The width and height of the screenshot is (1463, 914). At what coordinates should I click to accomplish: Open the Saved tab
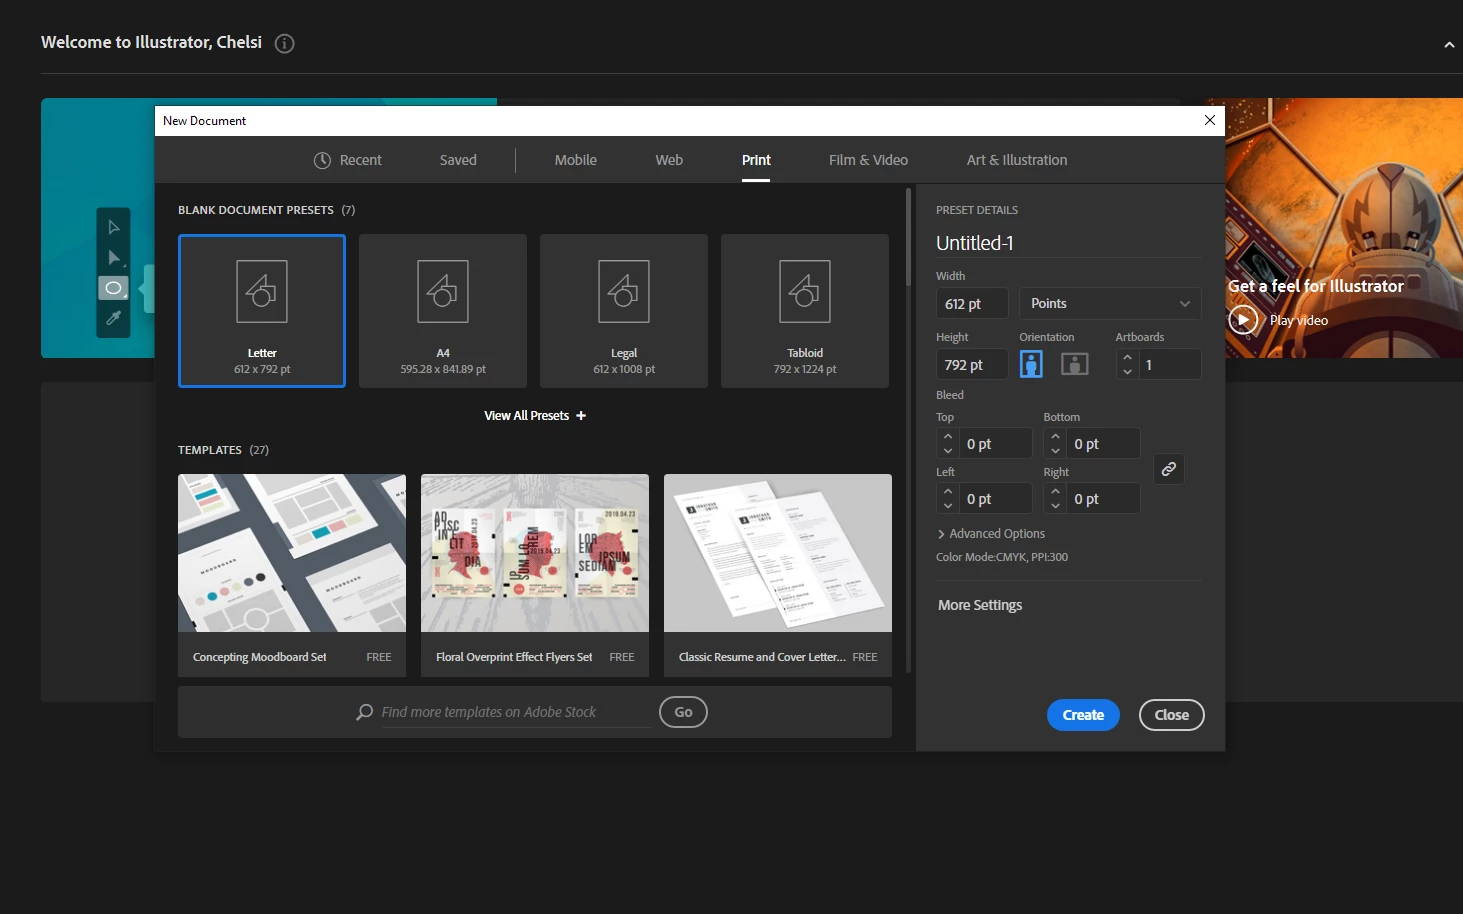(458, 160)
